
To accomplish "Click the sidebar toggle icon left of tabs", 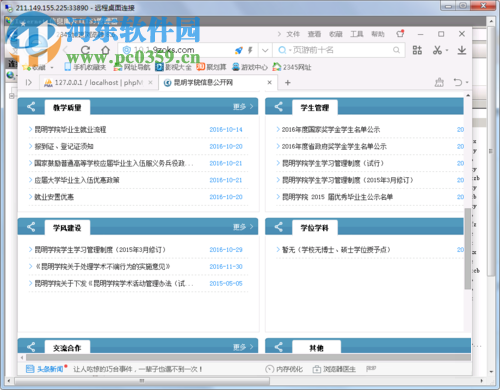I will pyautogui.click(x=29, y=82).
